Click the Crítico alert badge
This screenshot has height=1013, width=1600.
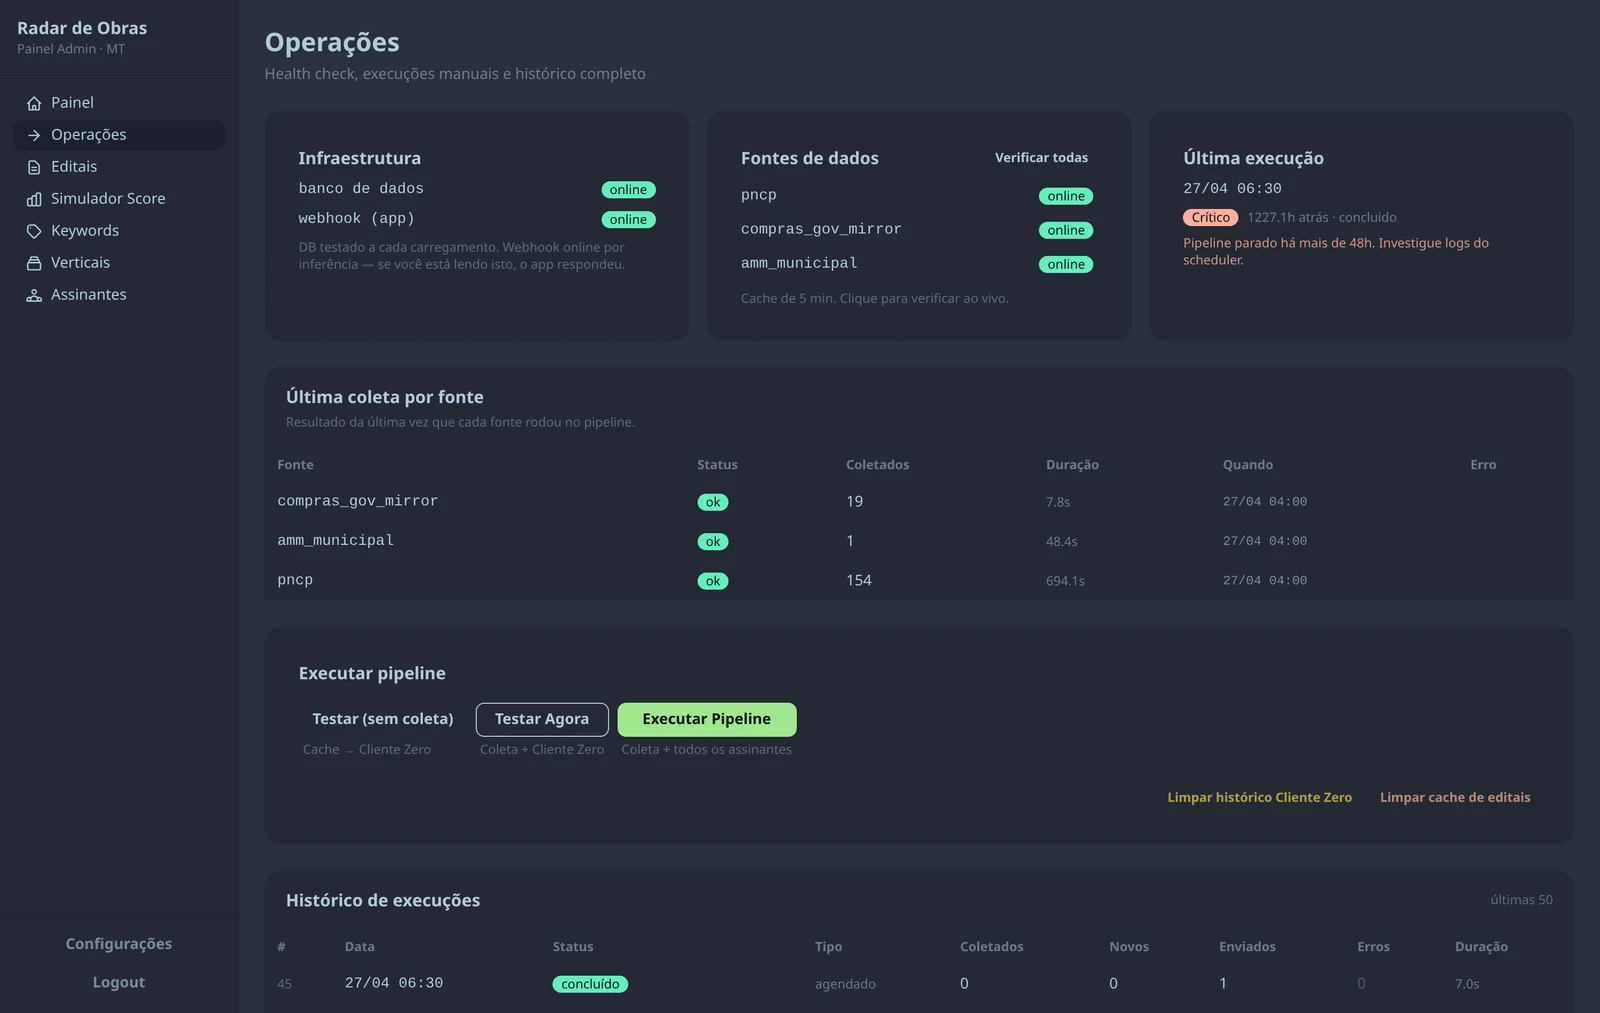[1210, 217]
